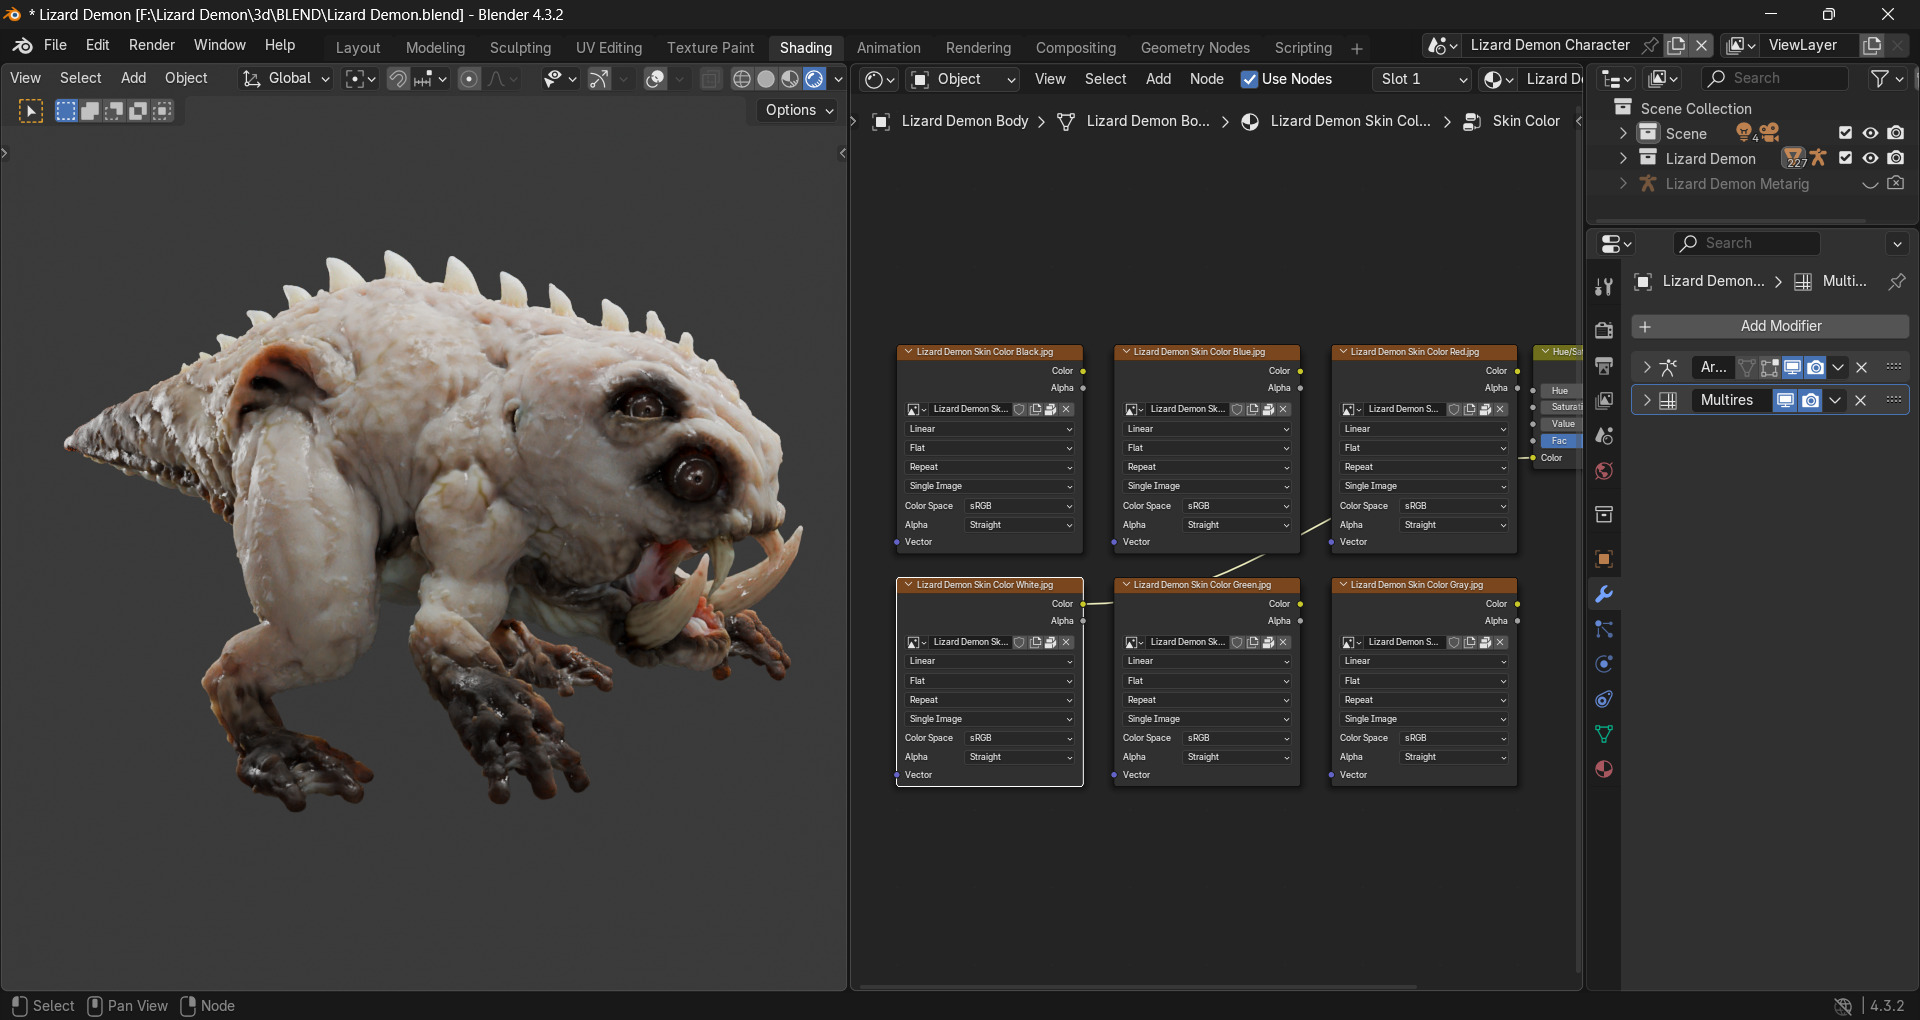Click the Multires modifier name field
Image resolution: width=1920 pixels, height=1020 pixels.
click(1729, 400)
